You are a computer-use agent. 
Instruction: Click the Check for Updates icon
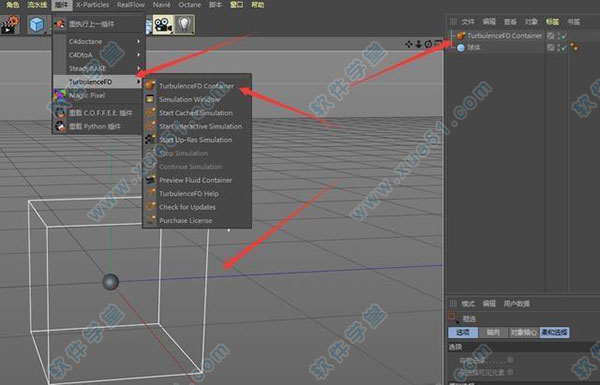click(x=150, y=207)
